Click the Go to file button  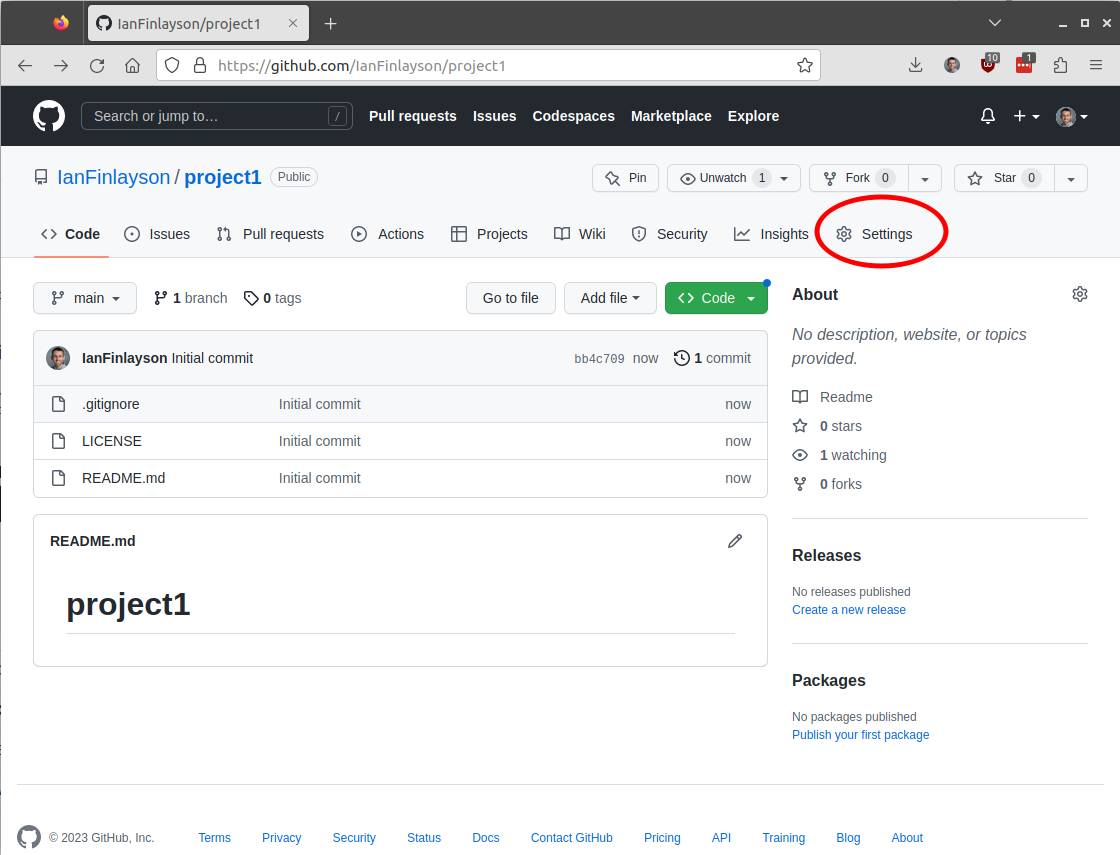click(x=510, y=298)
